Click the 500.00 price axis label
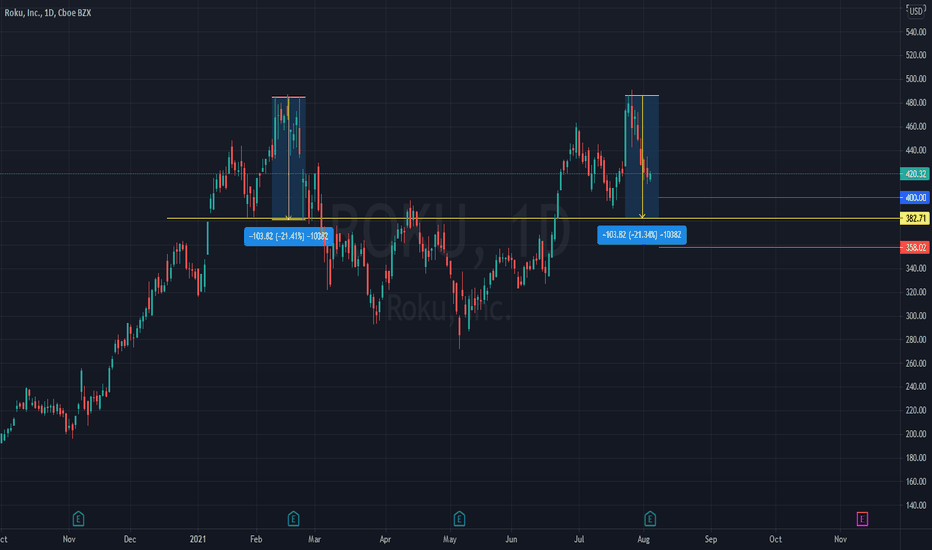 tap(915, 78)
